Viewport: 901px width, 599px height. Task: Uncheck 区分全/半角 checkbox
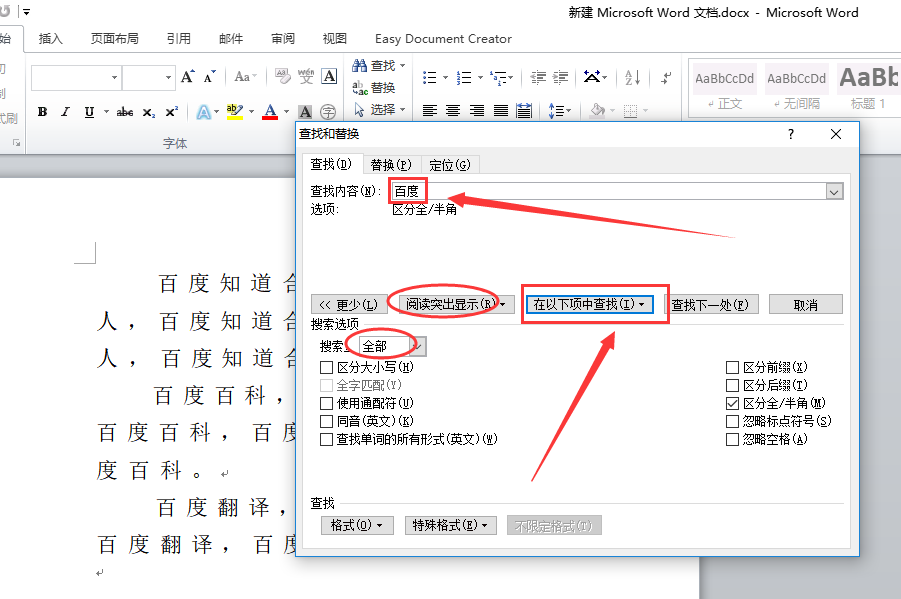[x=732, y=404]
